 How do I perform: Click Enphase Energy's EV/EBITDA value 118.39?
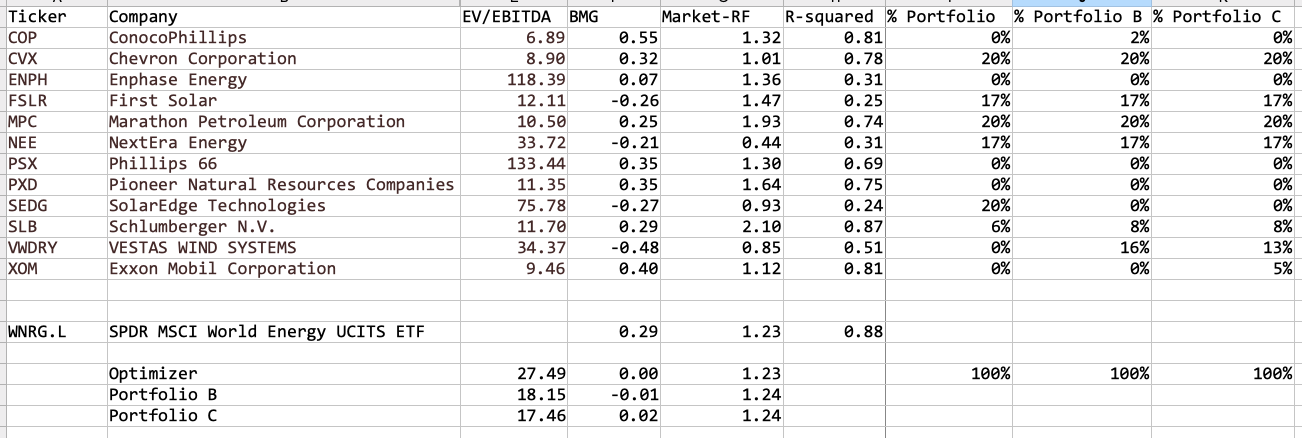point(514,79)
